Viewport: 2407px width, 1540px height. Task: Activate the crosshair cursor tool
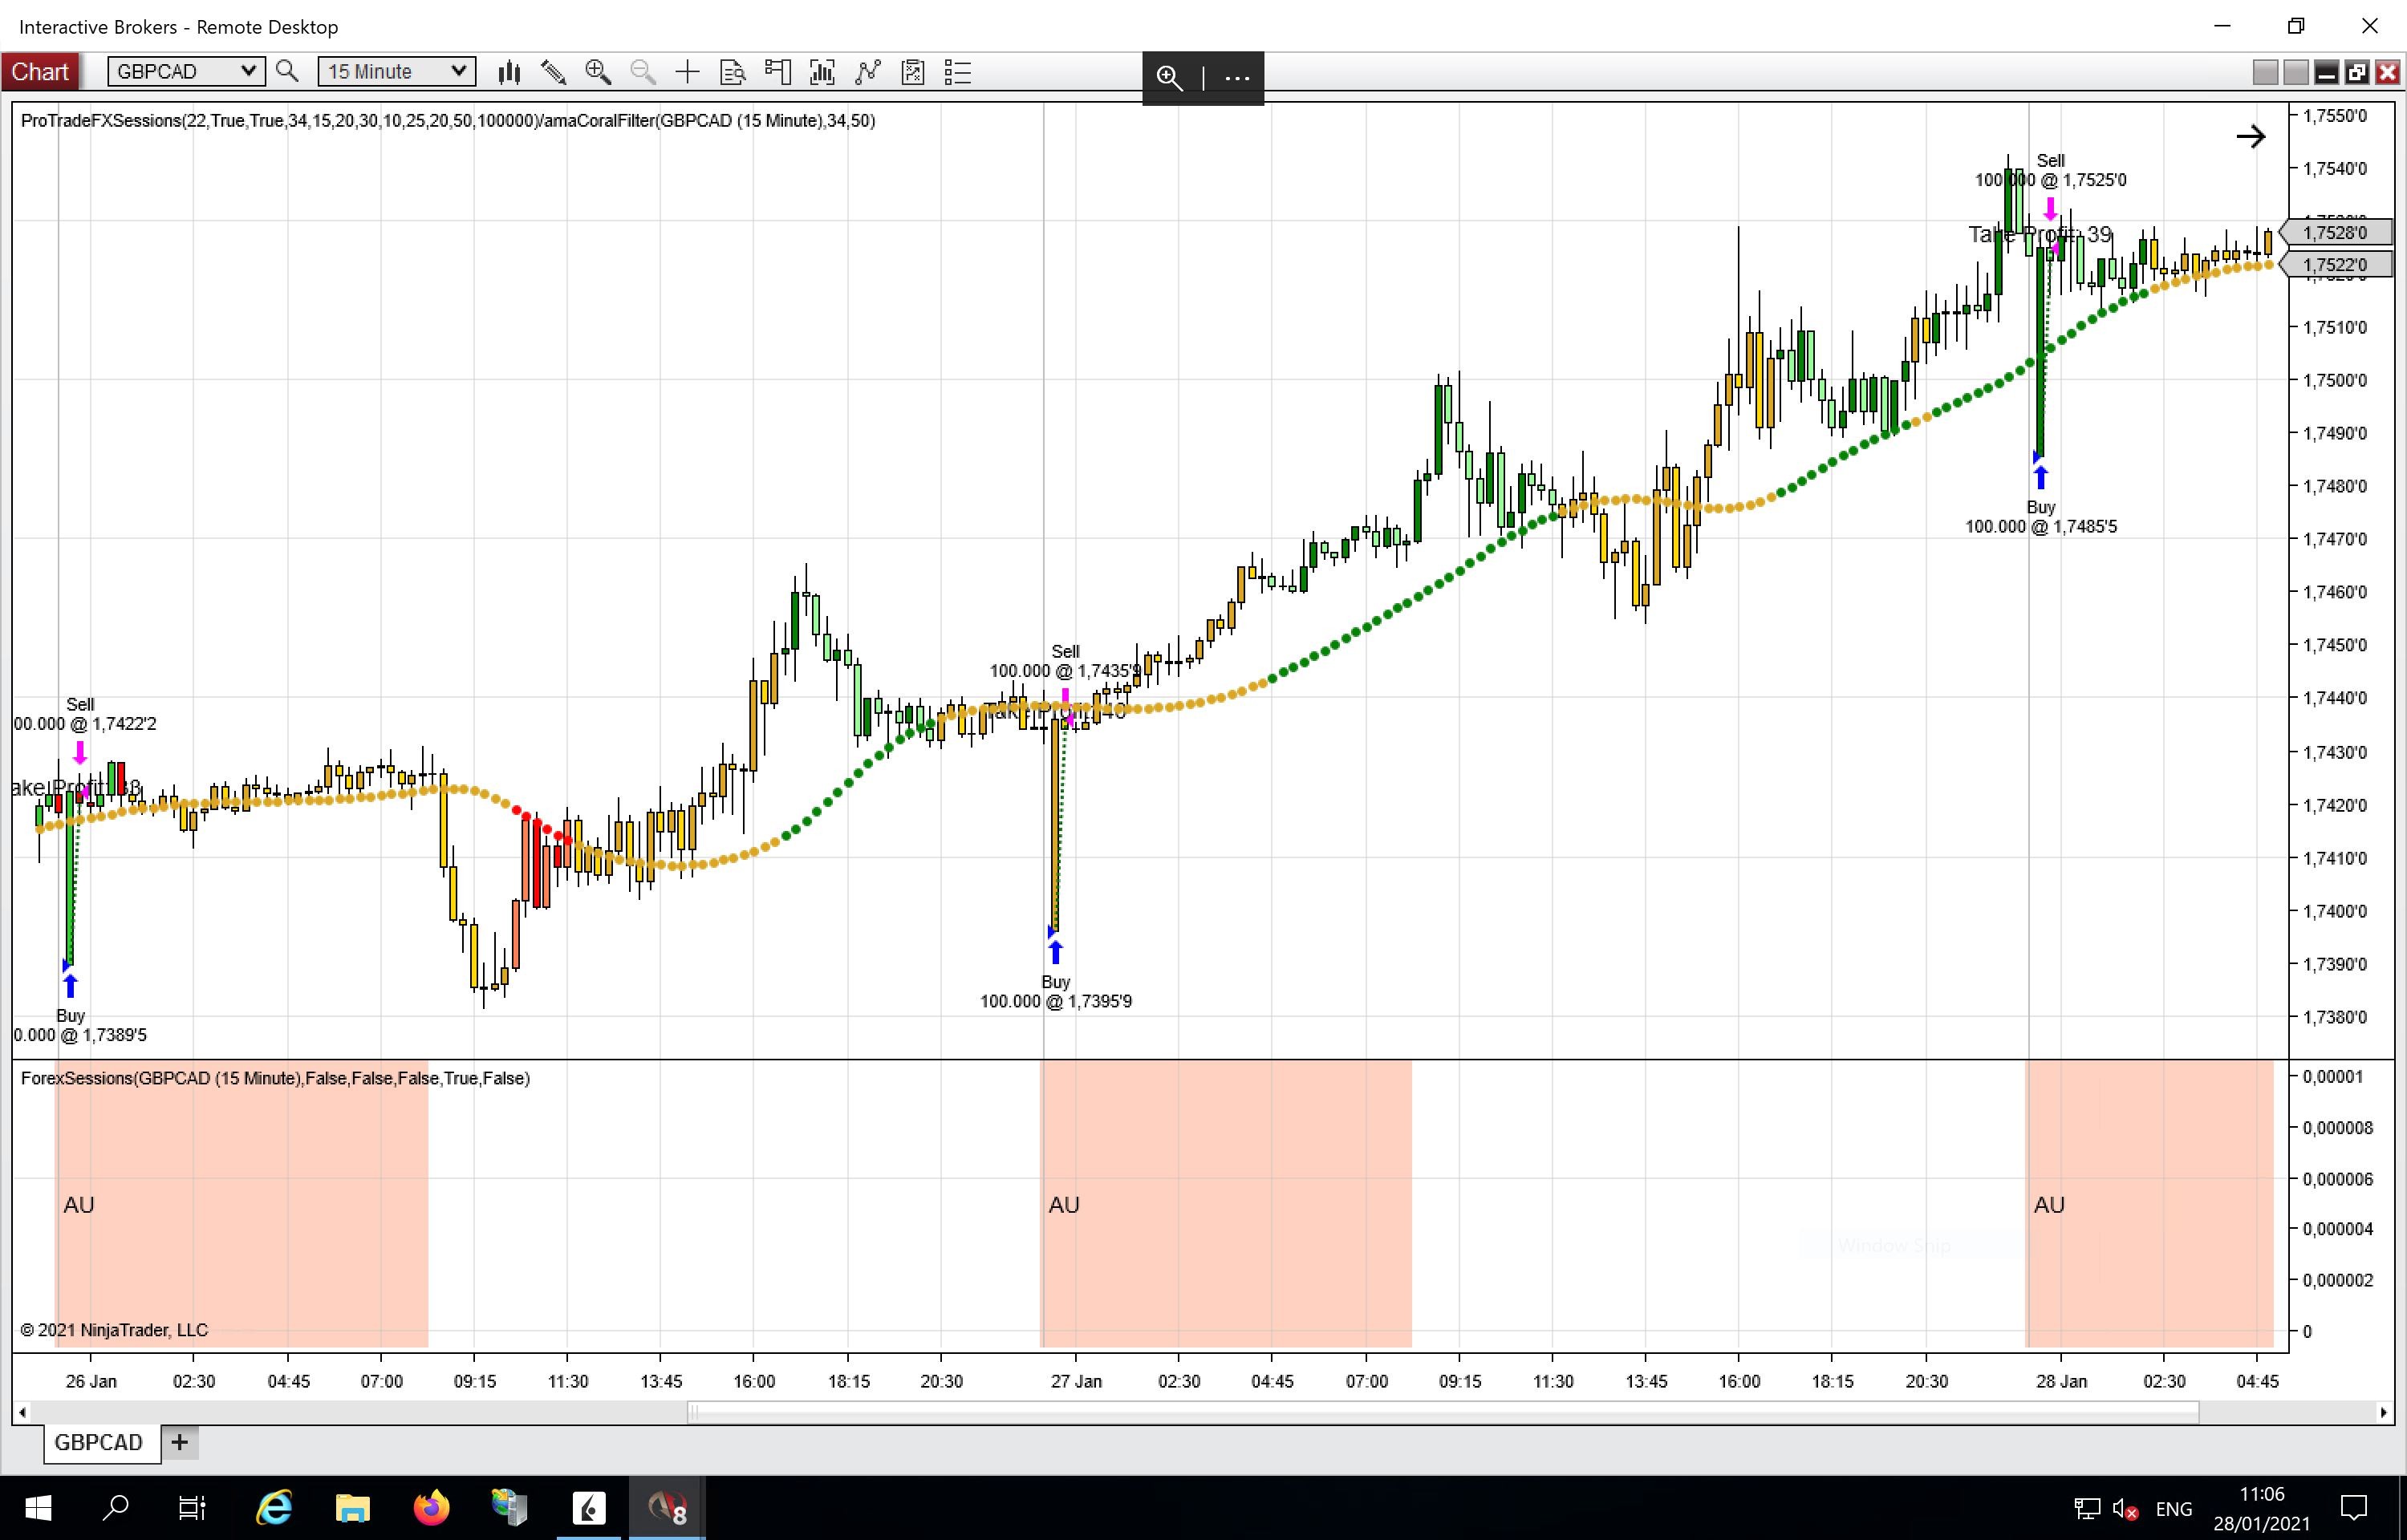(x=687, y=72)
